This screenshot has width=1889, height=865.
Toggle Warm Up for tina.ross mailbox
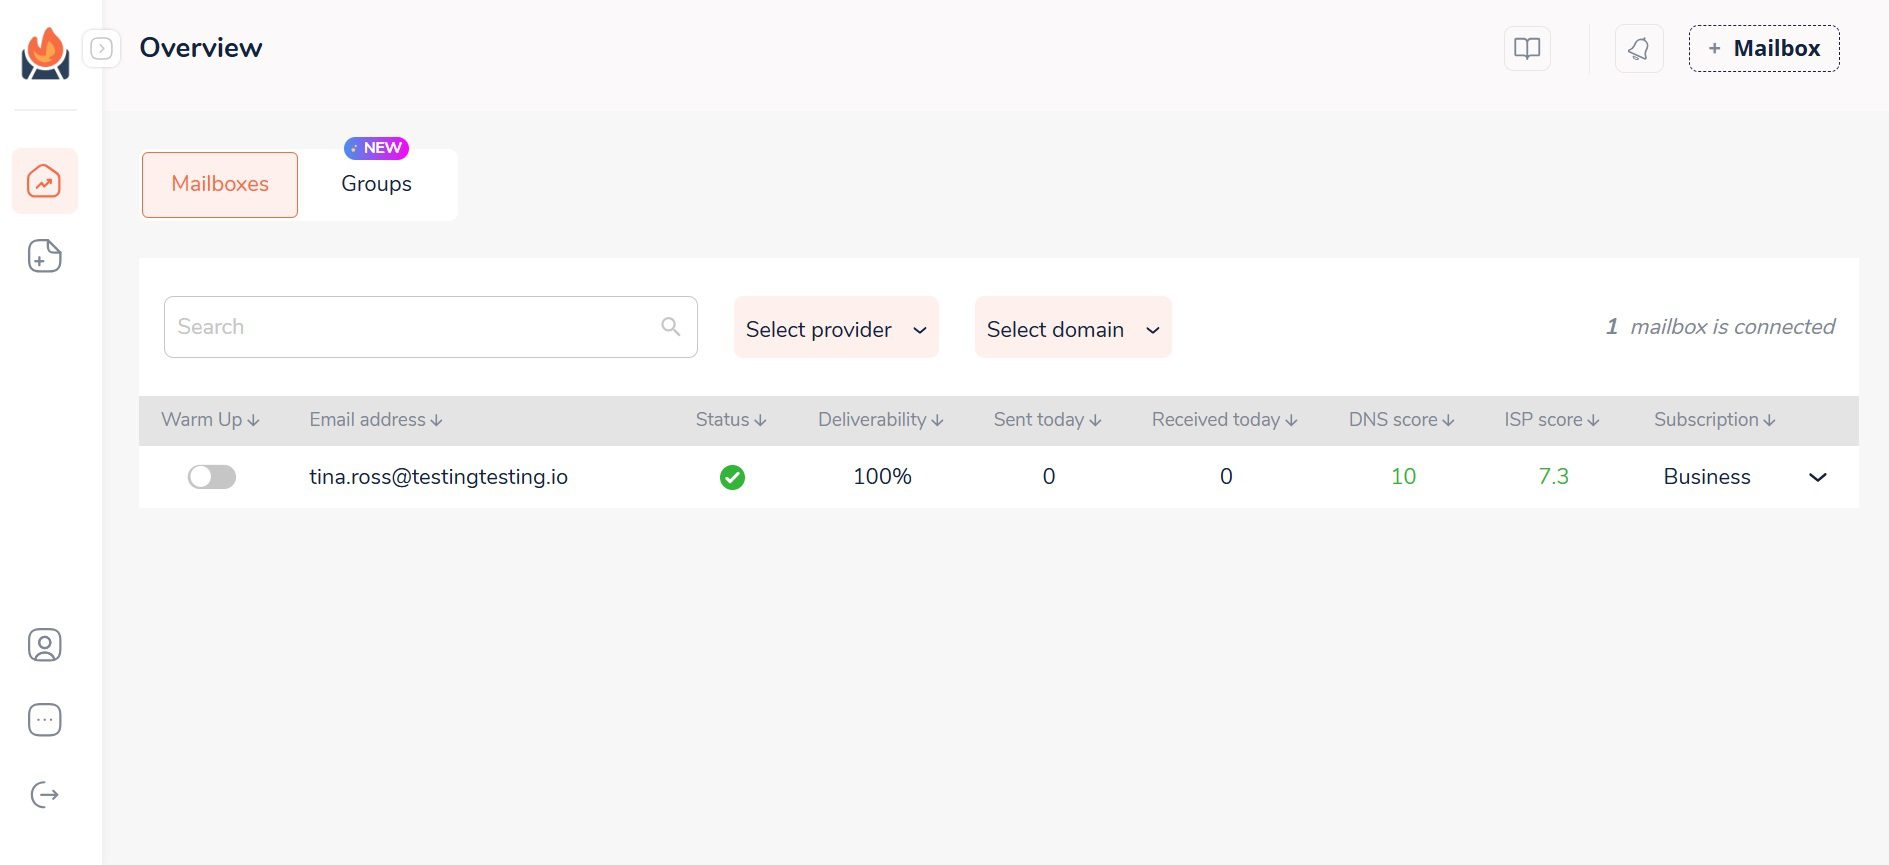tap(212, 477)
